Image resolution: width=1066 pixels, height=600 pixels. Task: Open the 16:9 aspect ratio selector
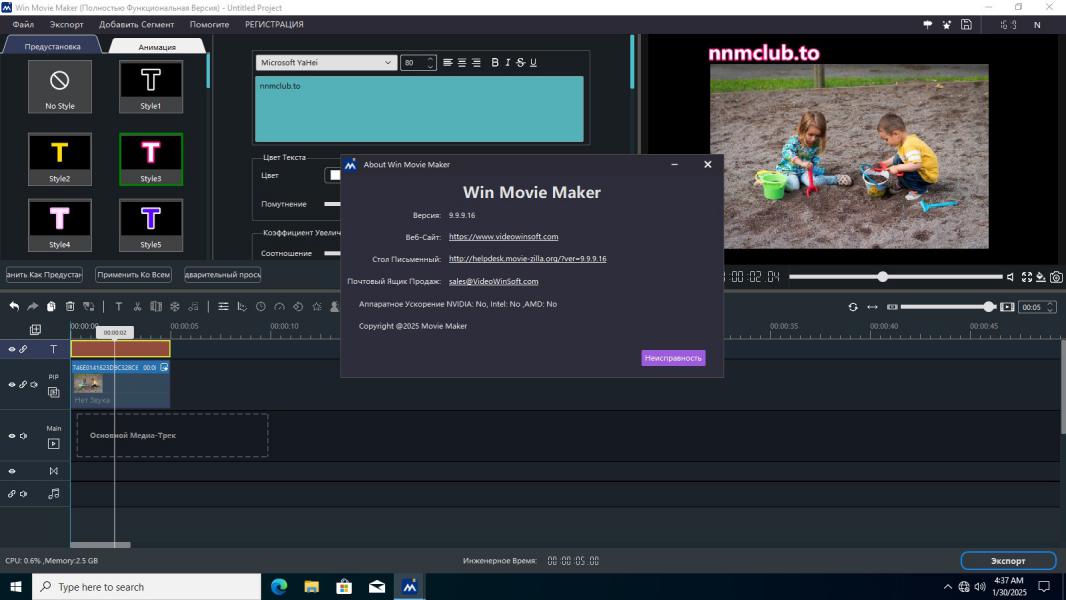click(x=1008, y=24)
